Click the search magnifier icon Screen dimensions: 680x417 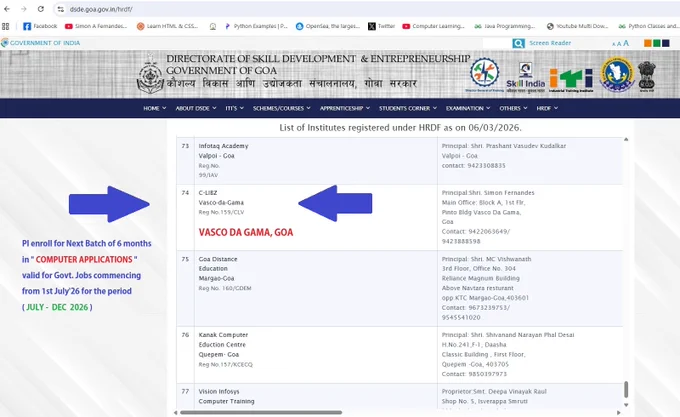(x=518, y=43)
